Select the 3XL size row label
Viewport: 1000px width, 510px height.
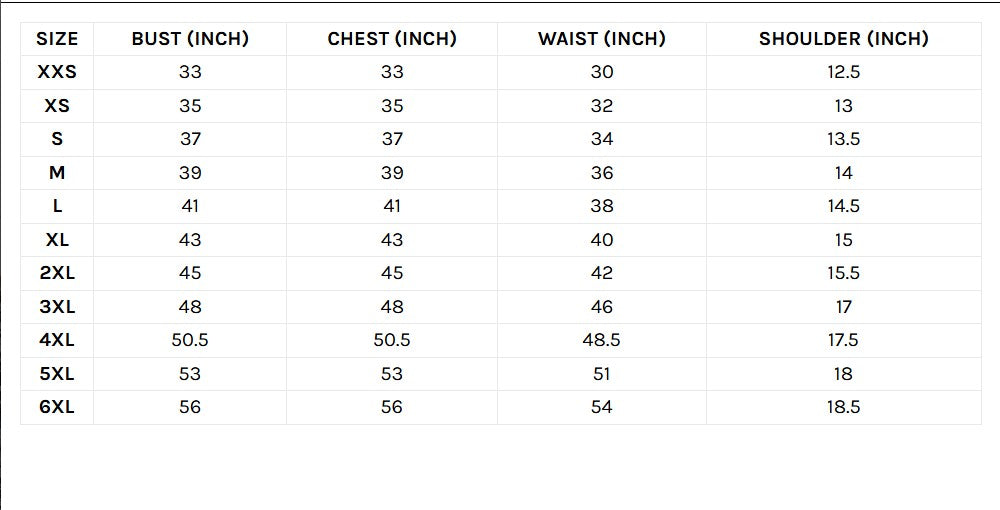(x=57, y=307)
